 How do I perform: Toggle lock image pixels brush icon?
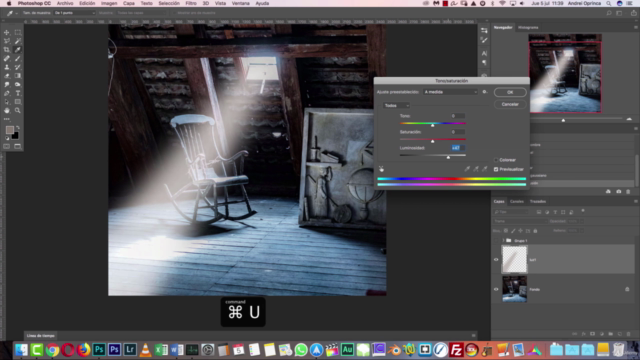pyautogui.click(x=513, y=231)
